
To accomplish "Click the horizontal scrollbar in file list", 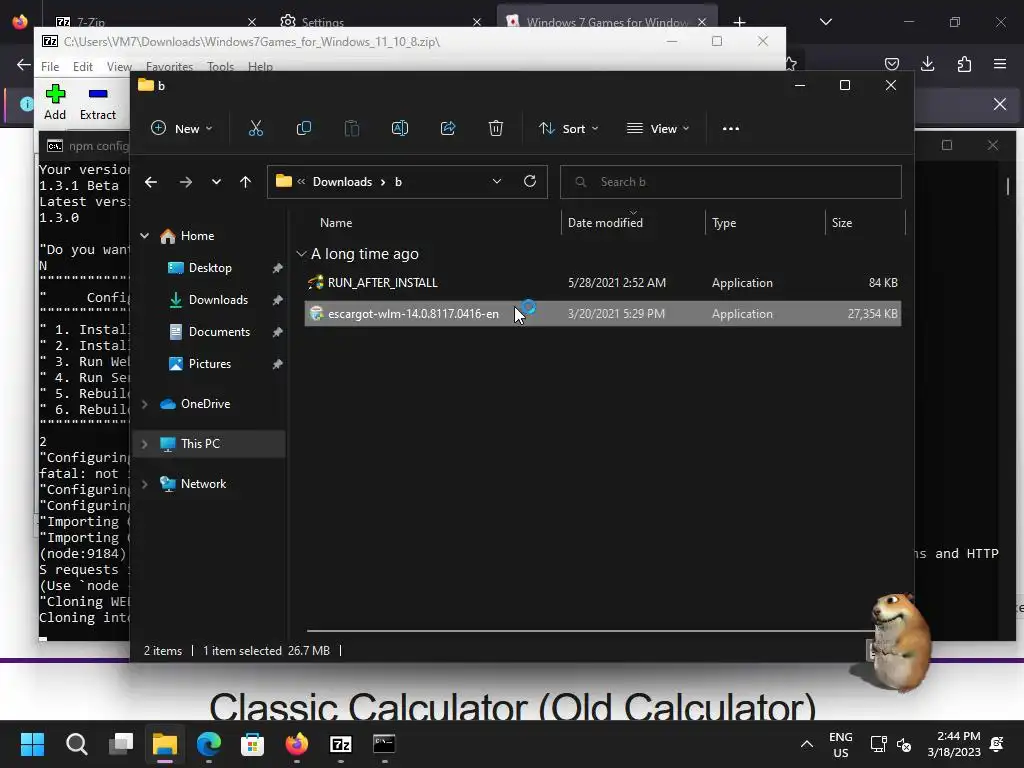I will click(590, 630).
